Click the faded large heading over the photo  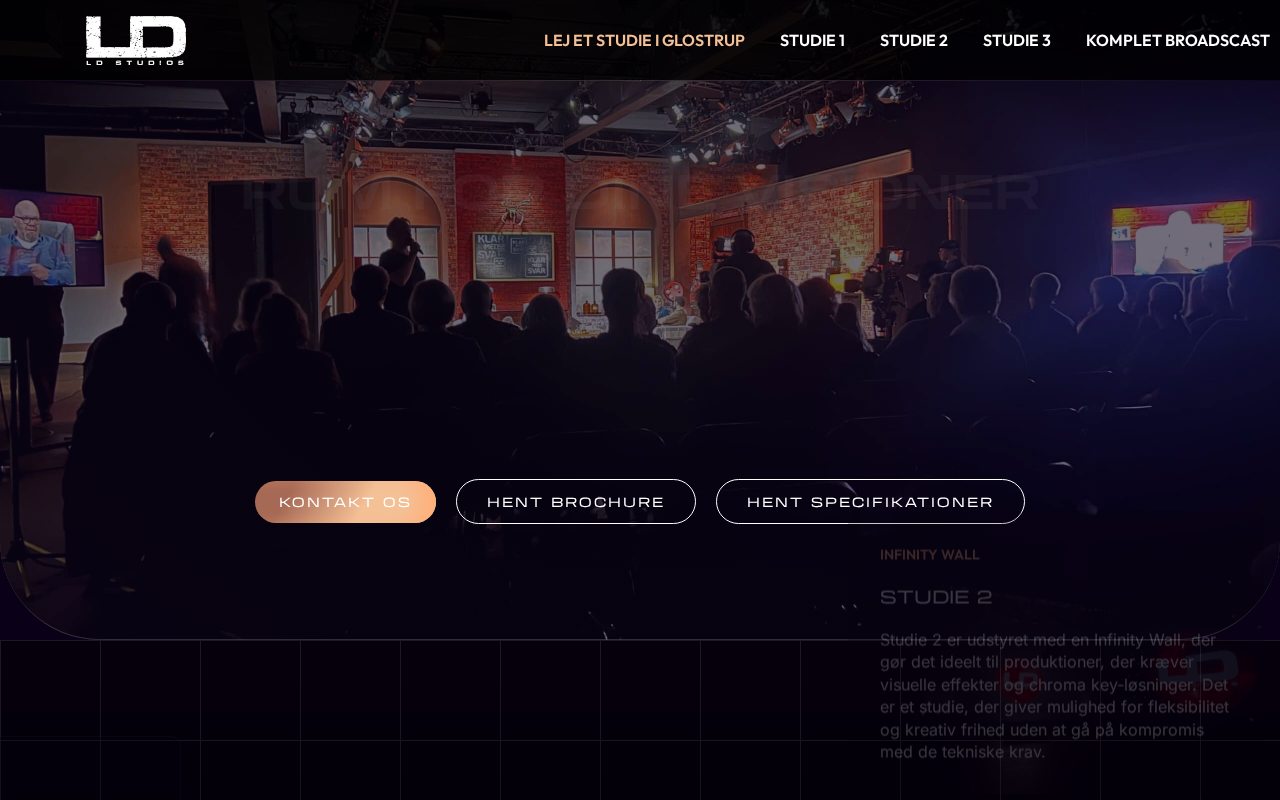pyautogui.click(x=640, y=192)
